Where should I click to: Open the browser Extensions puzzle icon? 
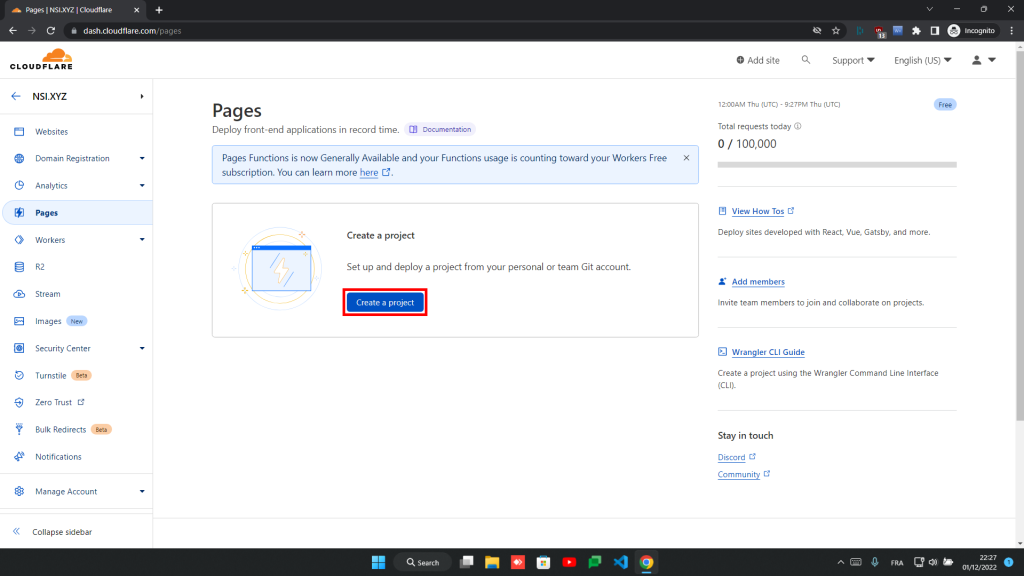[x=916, y=31]
